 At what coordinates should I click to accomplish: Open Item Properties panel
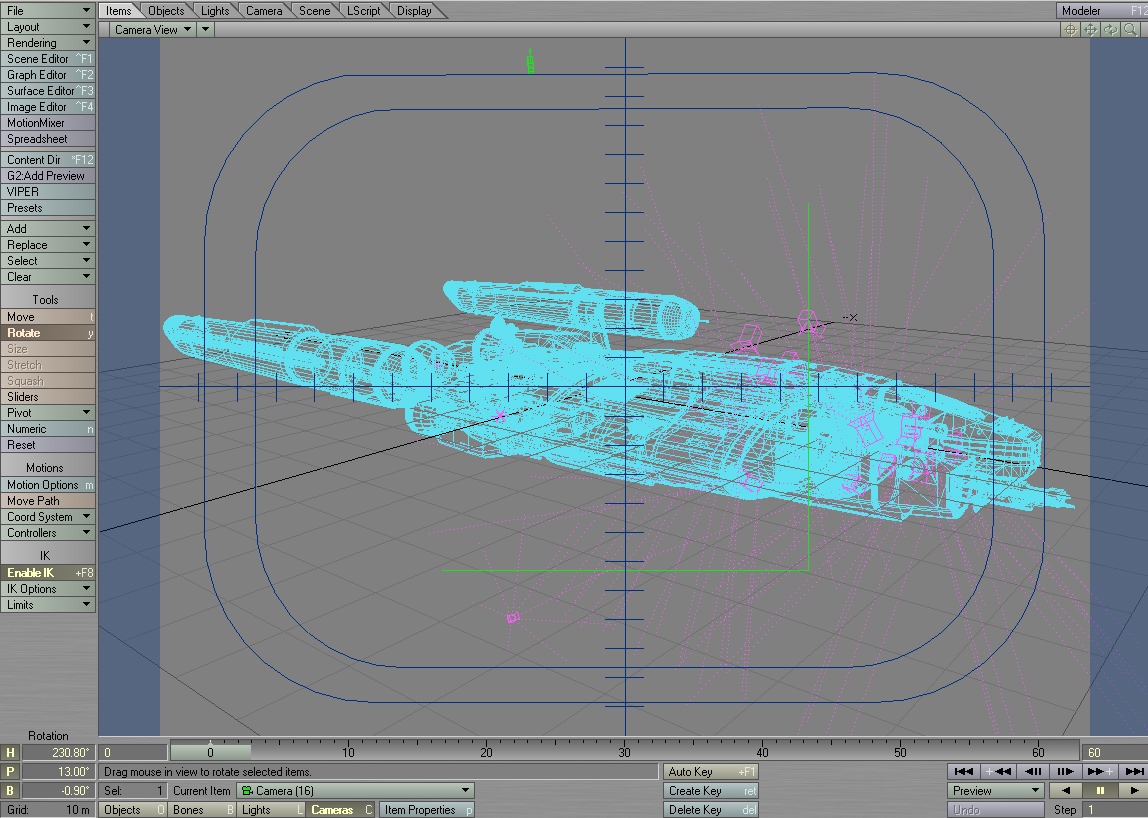pyautogui.click(x=427, y=810)
